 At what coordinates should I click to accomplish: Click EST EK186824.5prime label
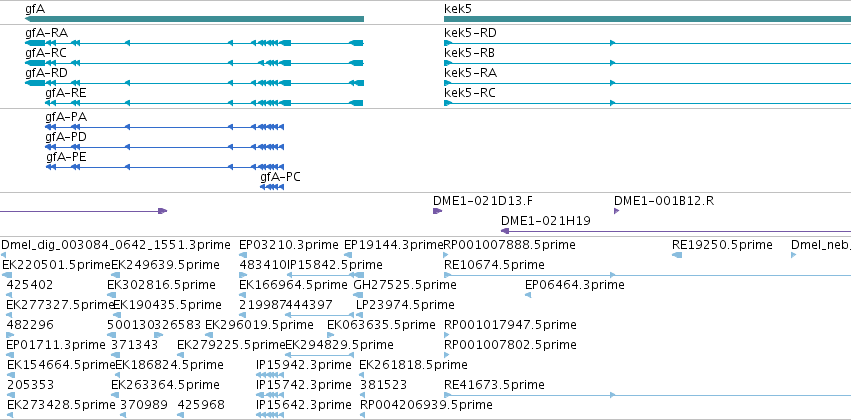[169, 365]
